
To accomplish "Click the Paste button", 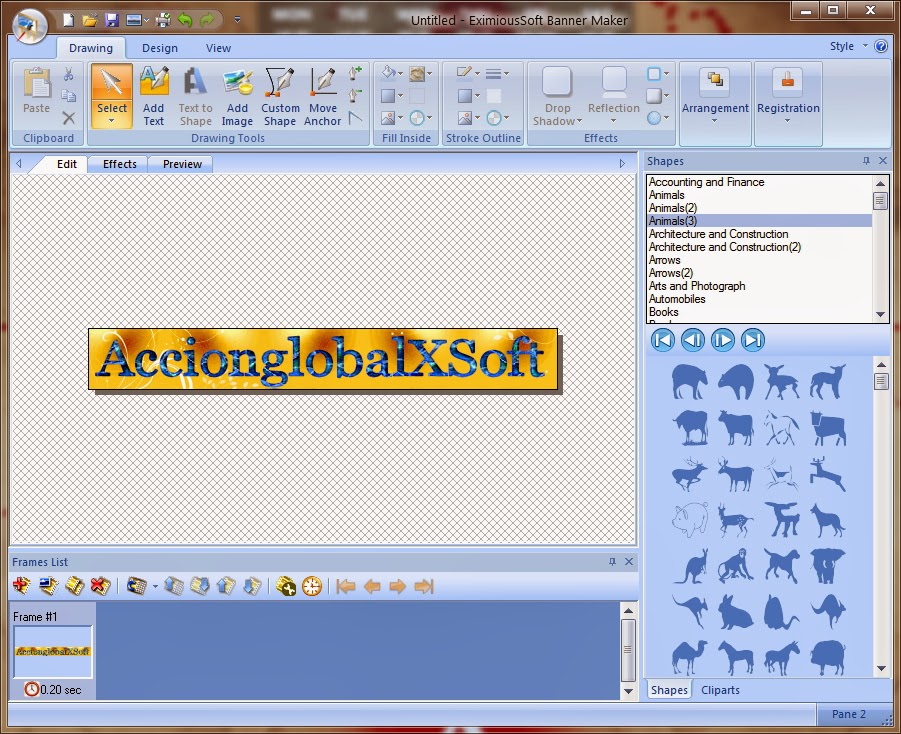I will [37, 91].
